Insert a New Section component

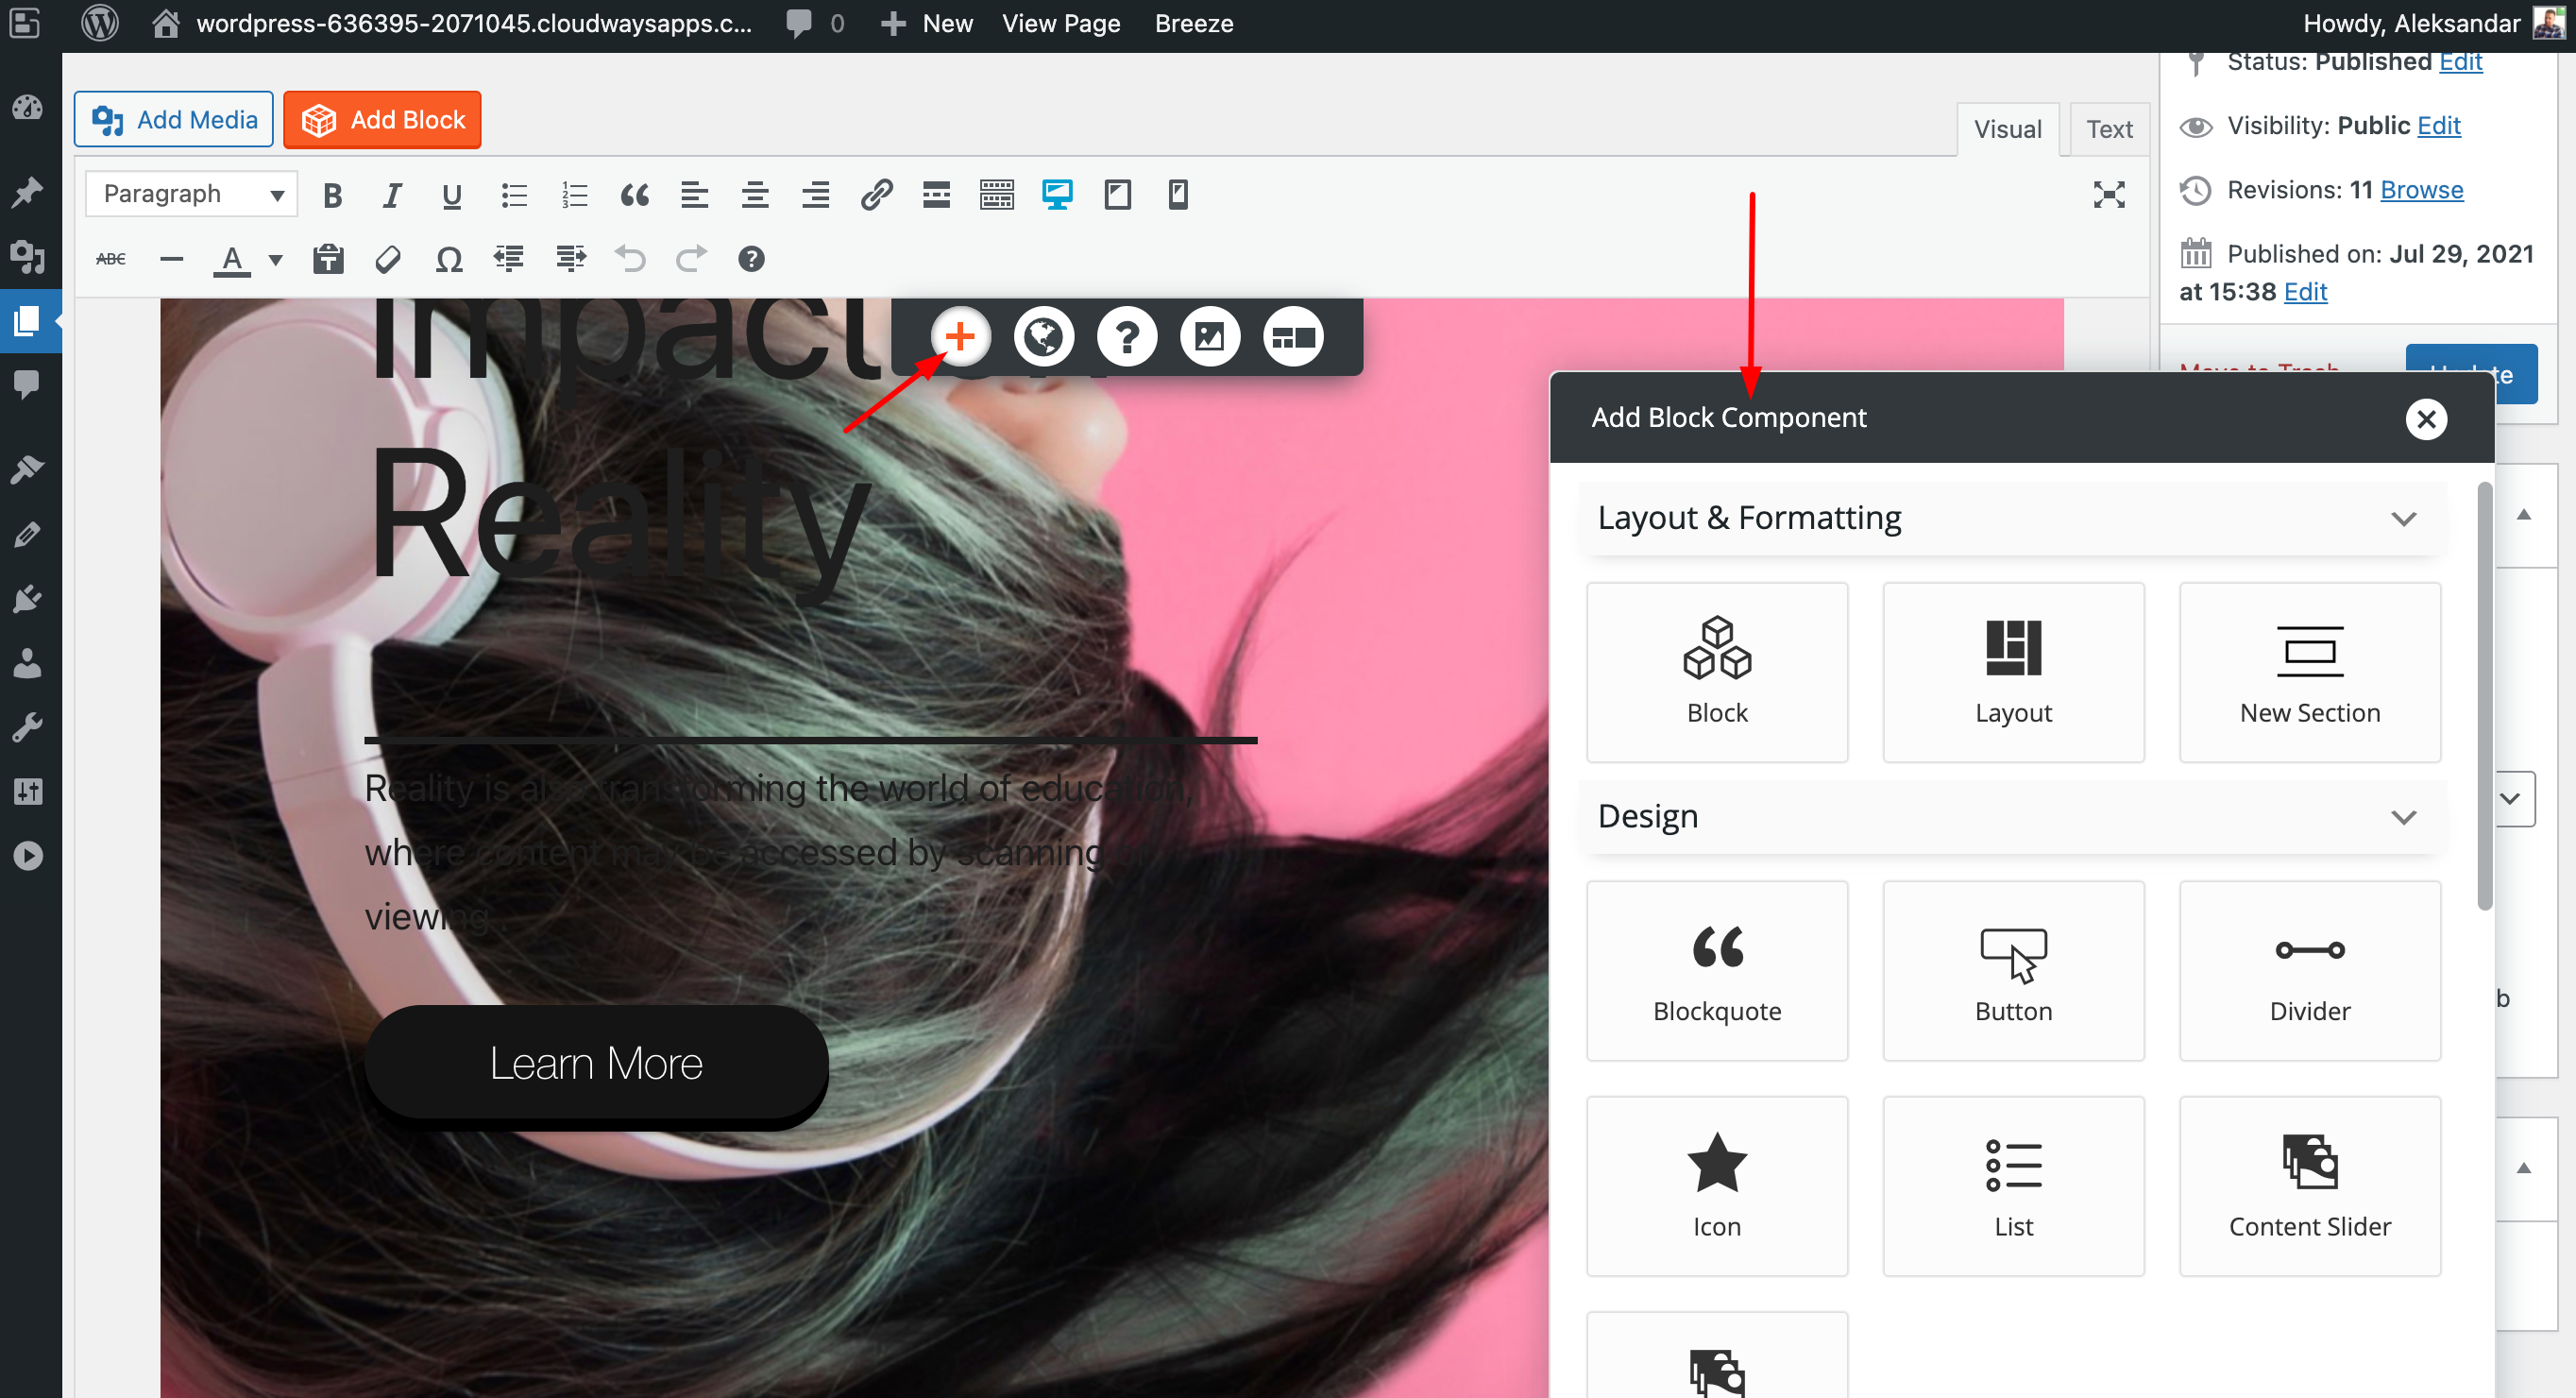pyautogui.click(x=2309, y=672)
